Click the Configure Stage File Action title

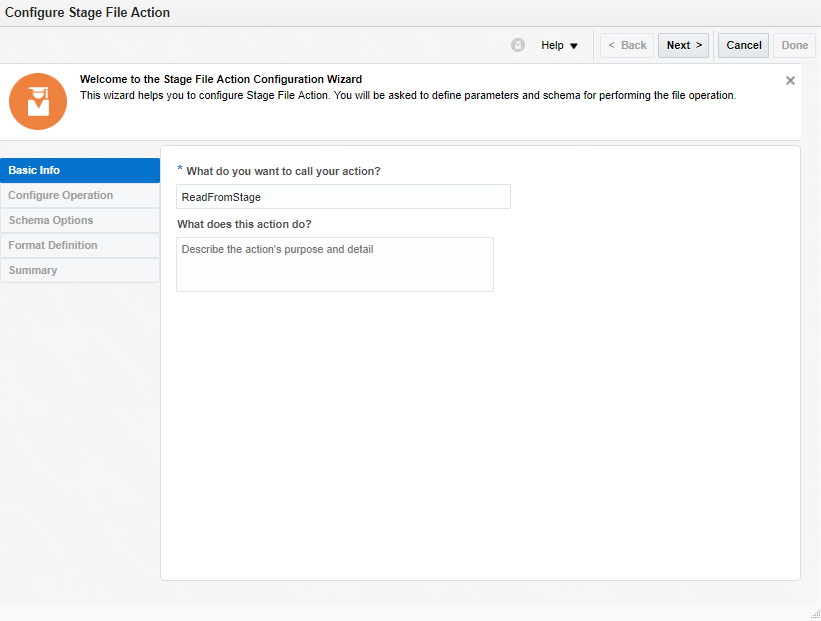coord(88,13)
